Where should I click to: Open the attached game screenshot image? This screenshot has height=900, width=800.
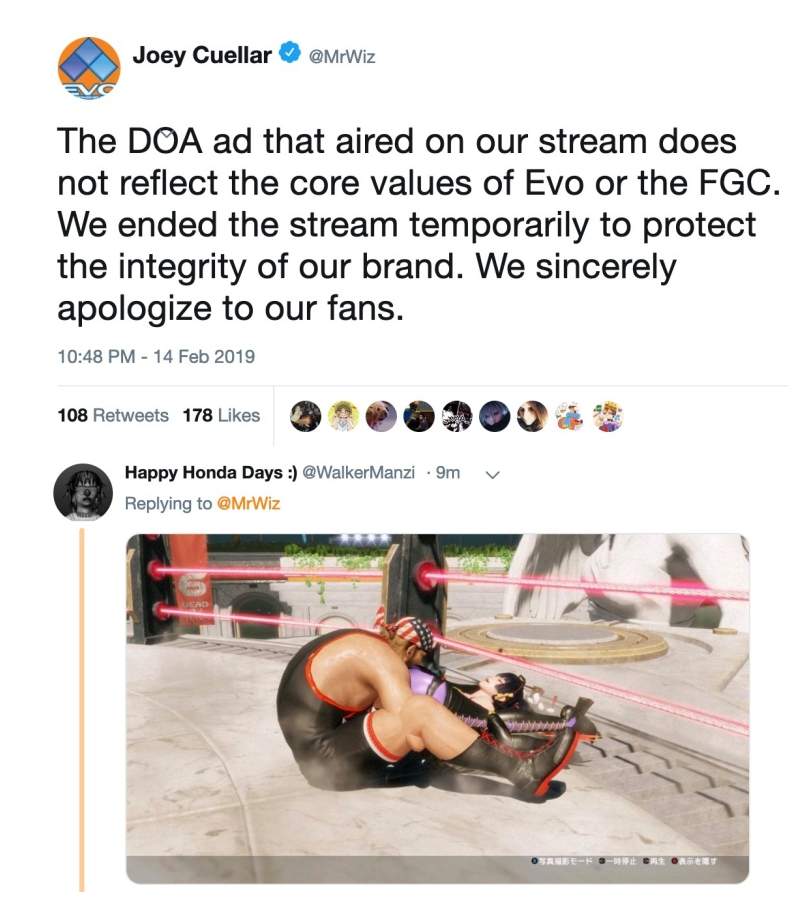tap(437, 709)
